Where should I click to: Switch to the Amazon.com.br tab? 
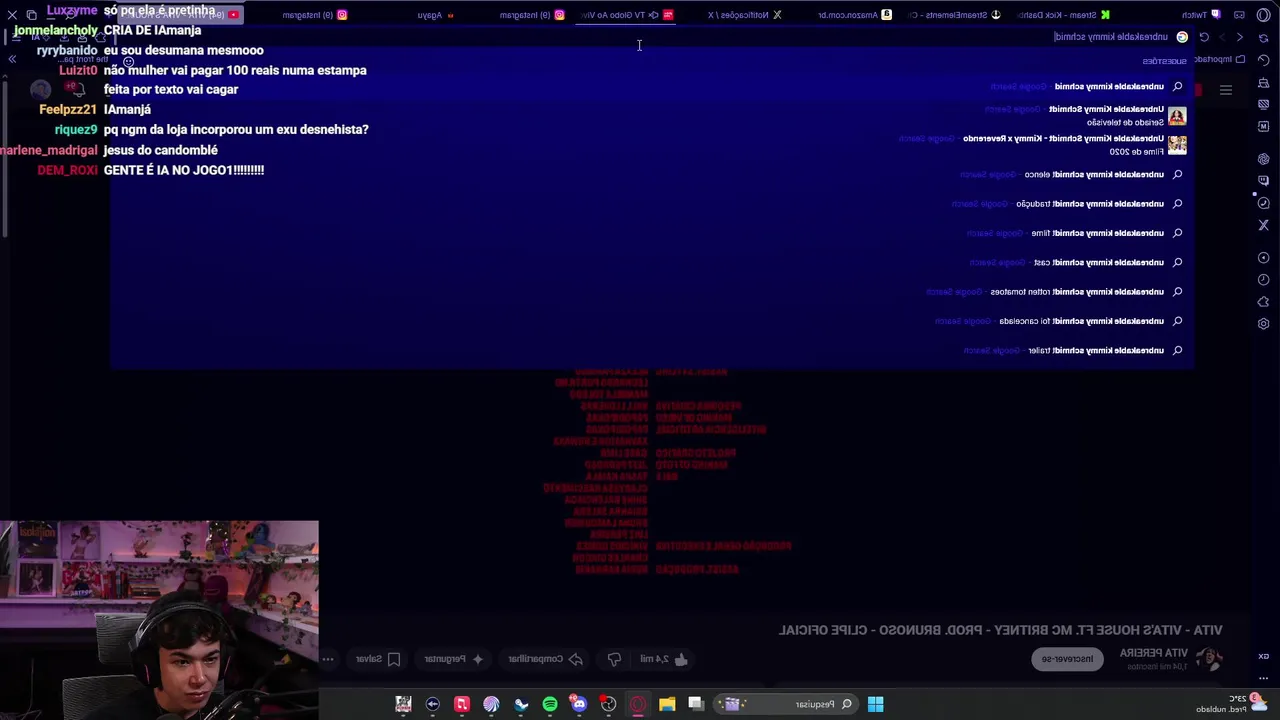(x=855, y=15)
